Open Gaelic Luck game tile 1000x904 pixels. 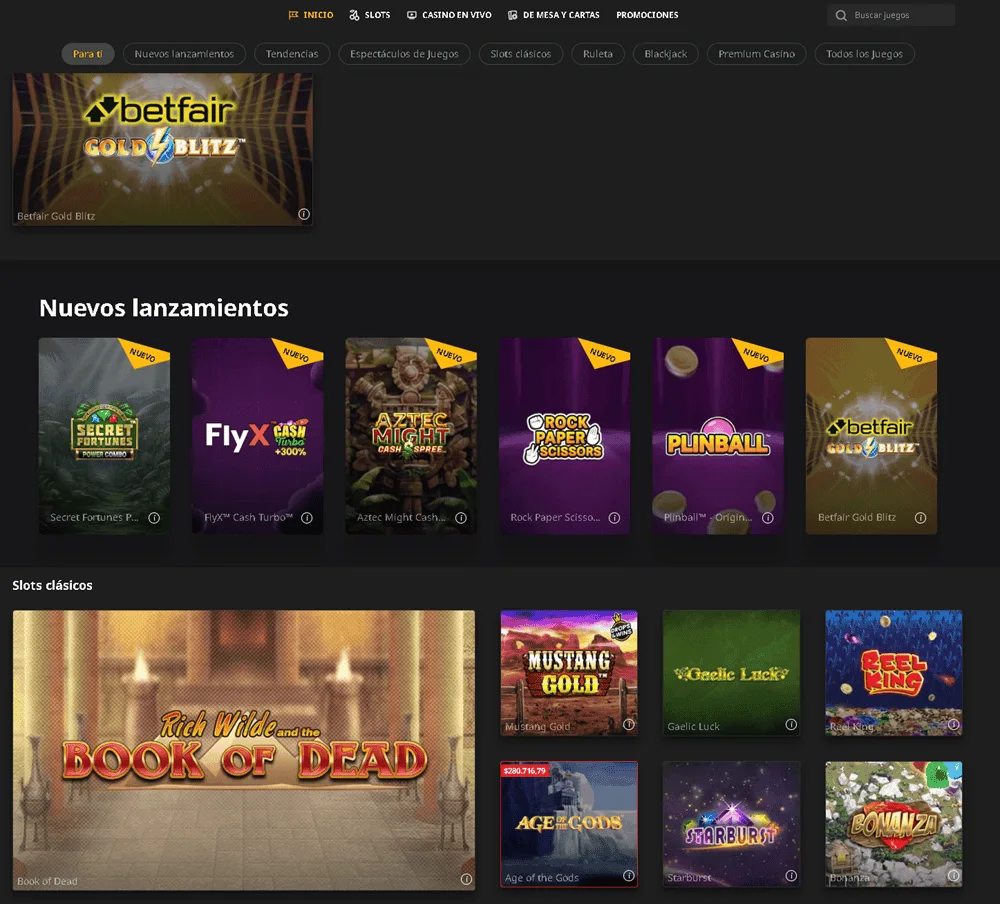732,672
